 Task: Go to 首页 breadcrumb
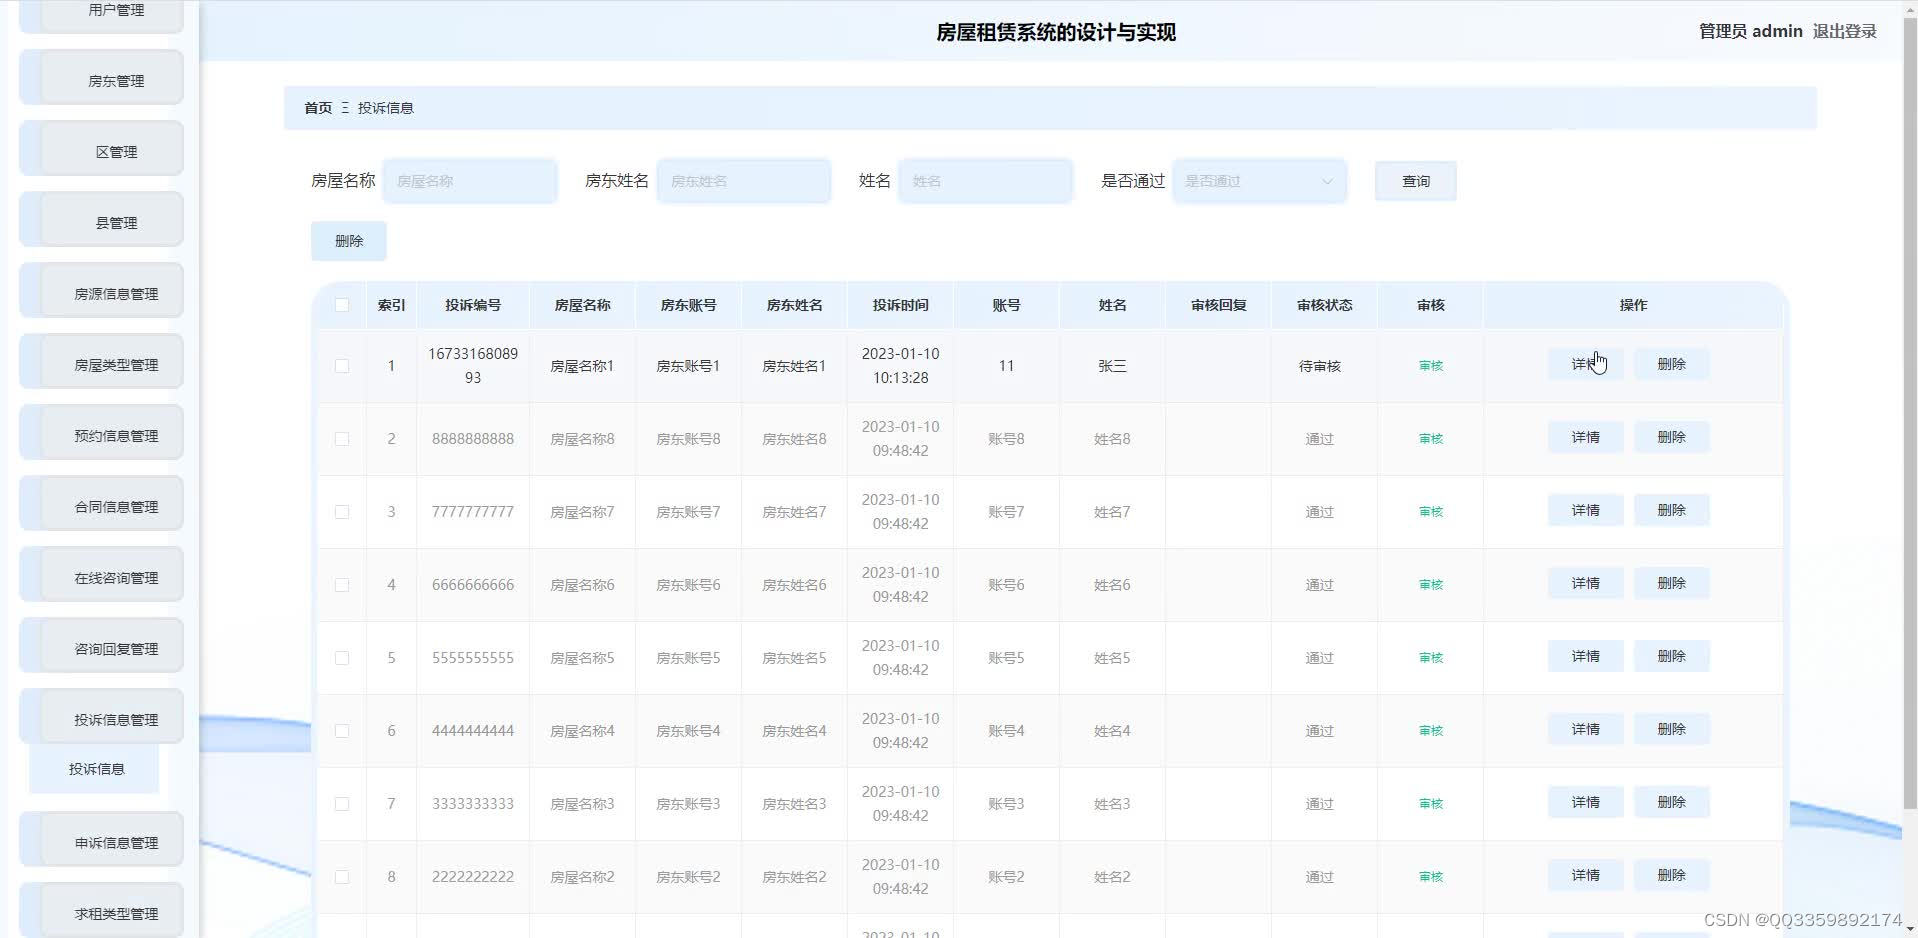318,108
